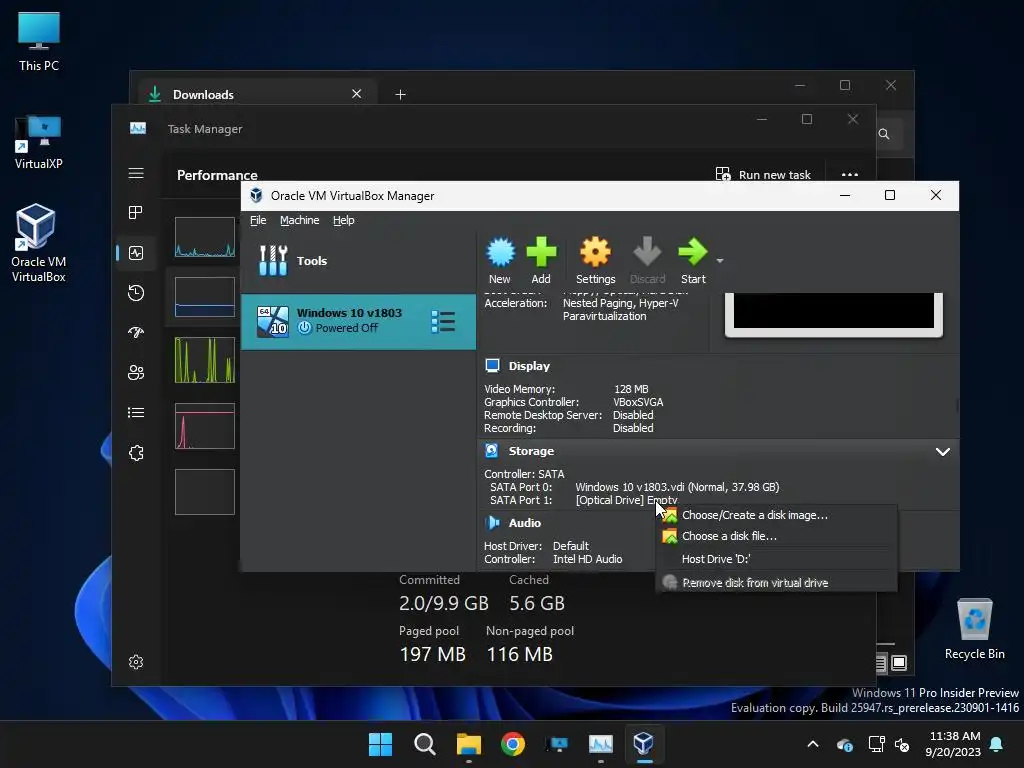
Task: Click the VM preview thumbnail
Action: (x=833, y=313)
